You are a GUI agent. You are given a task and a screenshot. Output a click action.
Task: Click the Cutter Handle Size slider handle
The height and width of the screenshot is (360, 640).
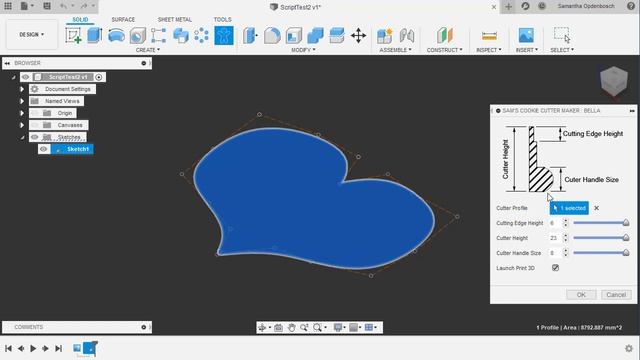click(626, 253)
